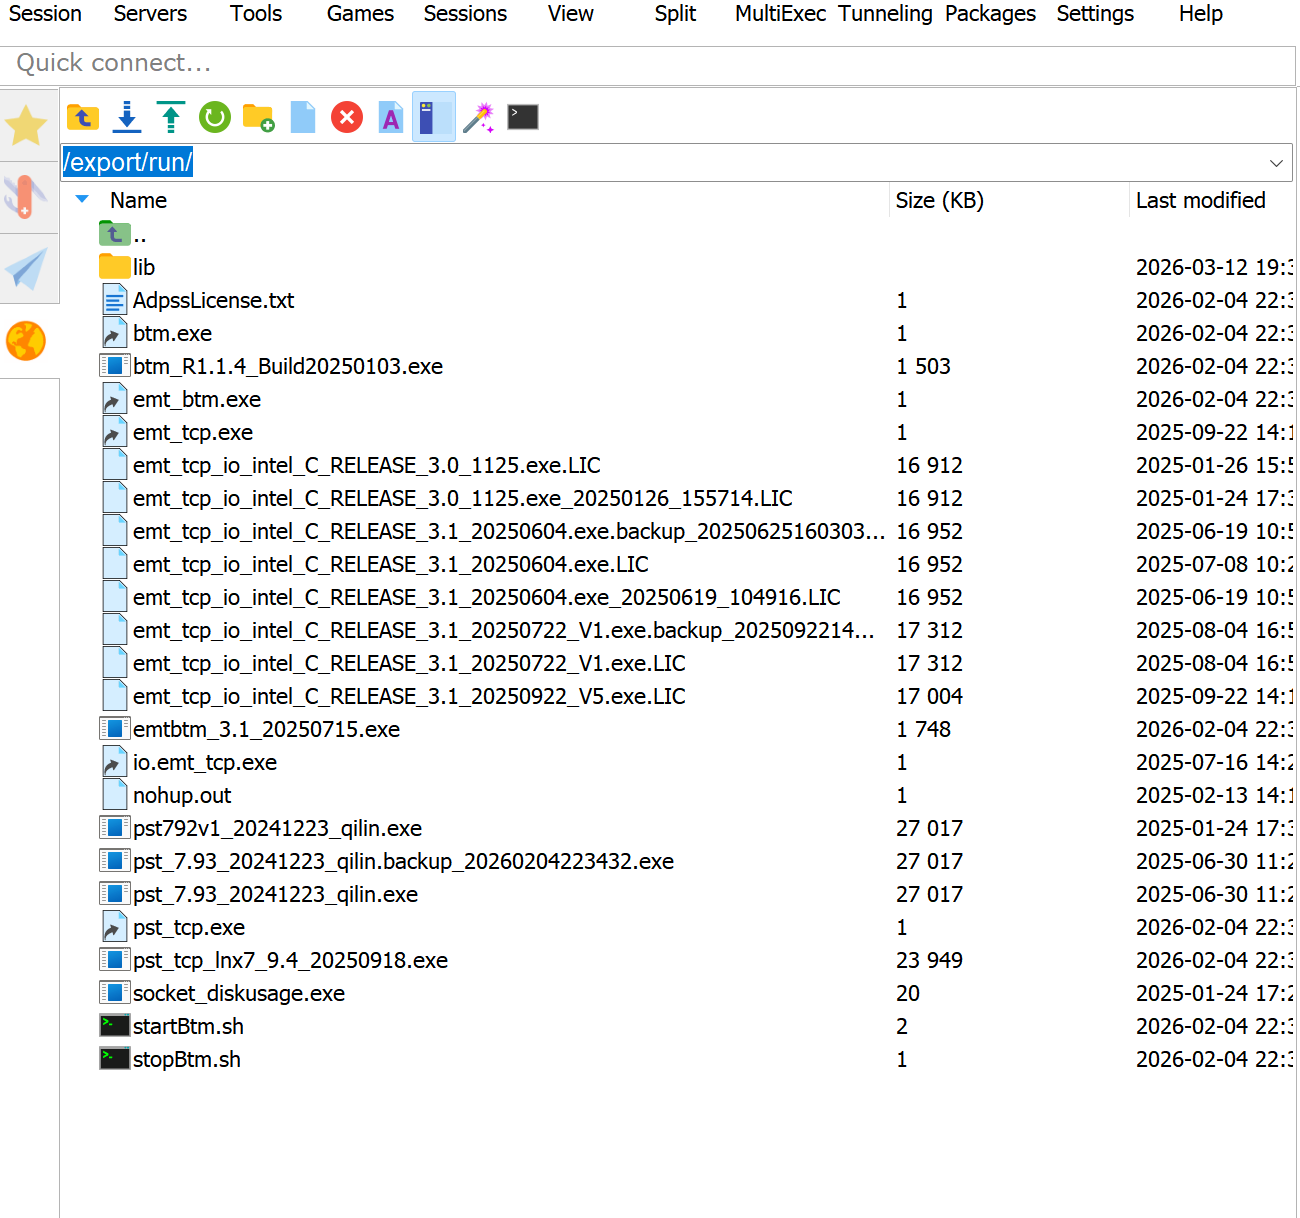1300x1218 pixels.
Task: Click the parent directory toolbar icon
Action: coord(83,117)
